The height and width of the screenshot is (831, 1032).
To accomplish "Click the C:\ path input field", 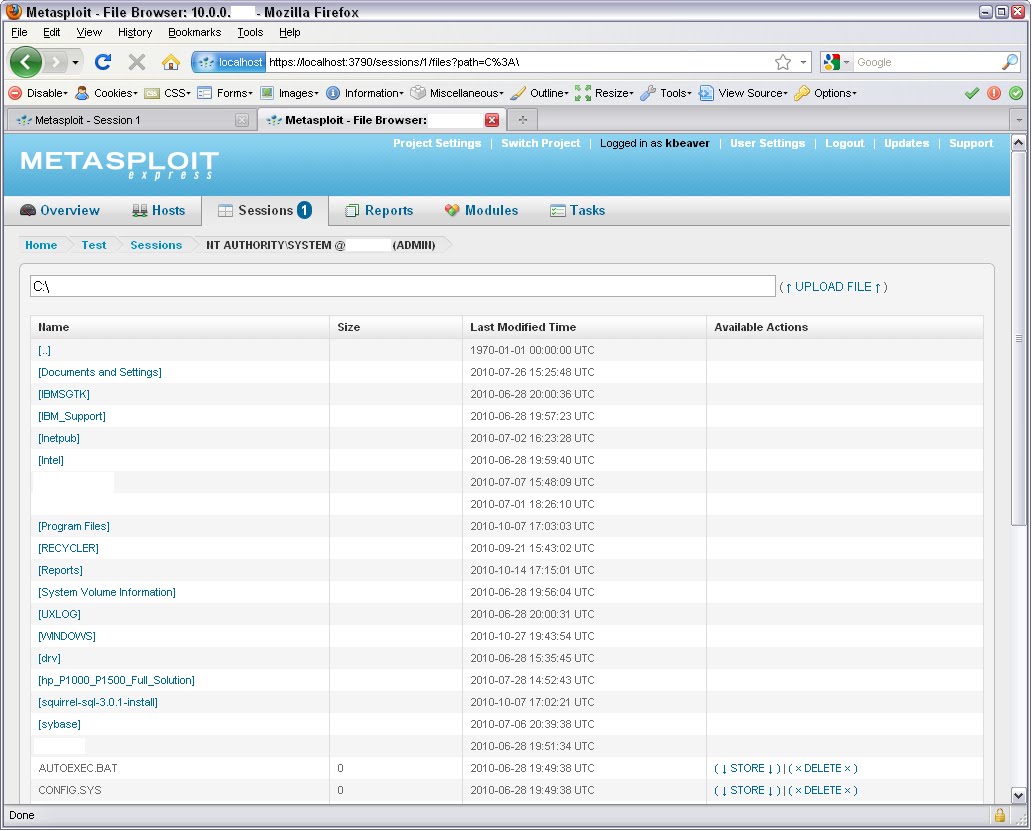I will pyautogui.click(x=403, y=287).
